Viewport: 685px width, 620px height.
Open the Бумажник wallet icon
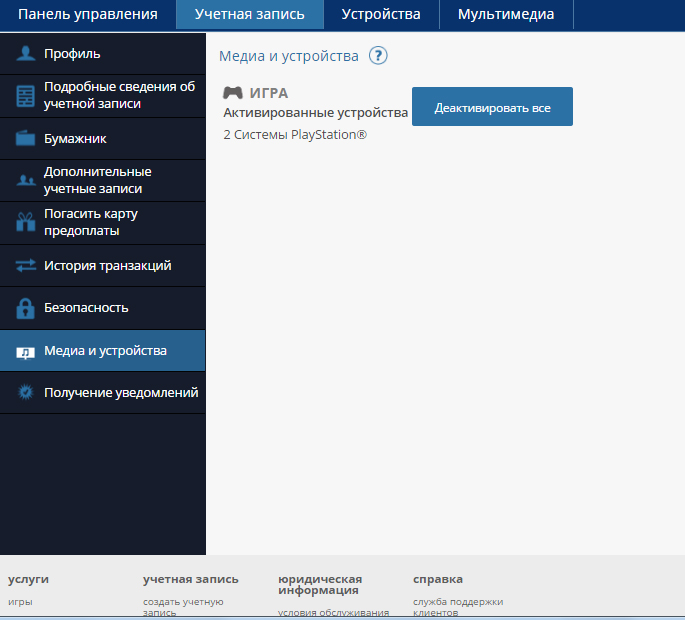[25, 139]
